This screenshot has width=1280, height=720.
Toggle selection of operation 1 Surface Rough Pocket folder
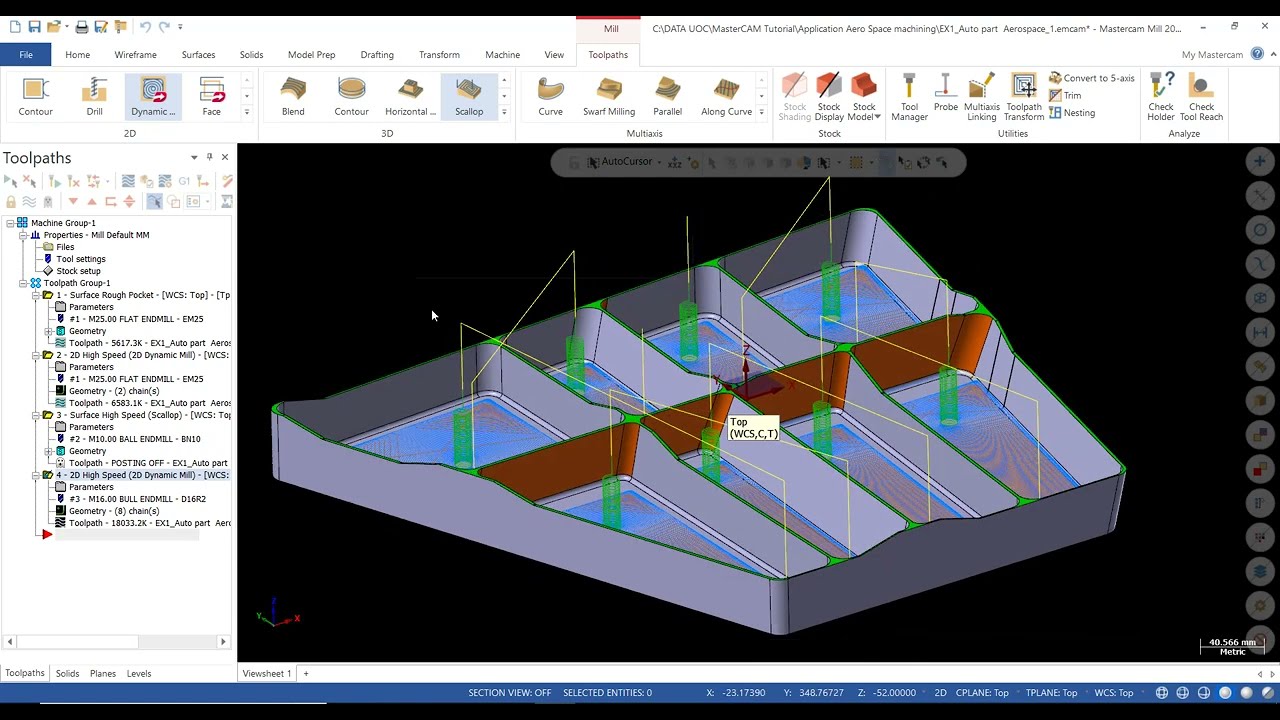[x=47, y=295]
